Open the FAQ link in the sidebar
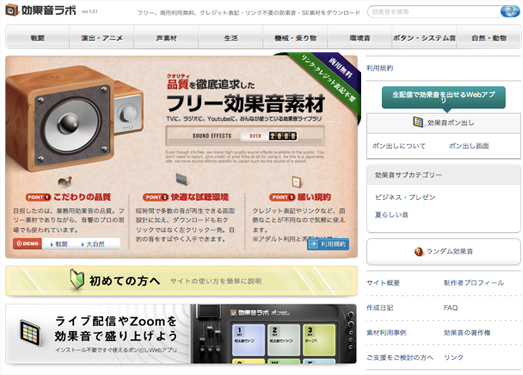The height and width of the screenshot is (375, 523). click(x=451, y=308)
